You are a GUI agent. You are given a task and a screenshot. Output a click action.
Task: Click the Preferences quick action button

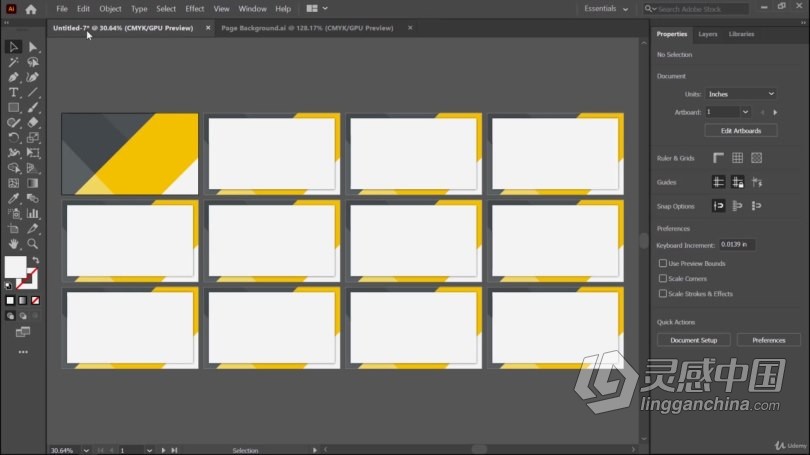click(769, 340)
